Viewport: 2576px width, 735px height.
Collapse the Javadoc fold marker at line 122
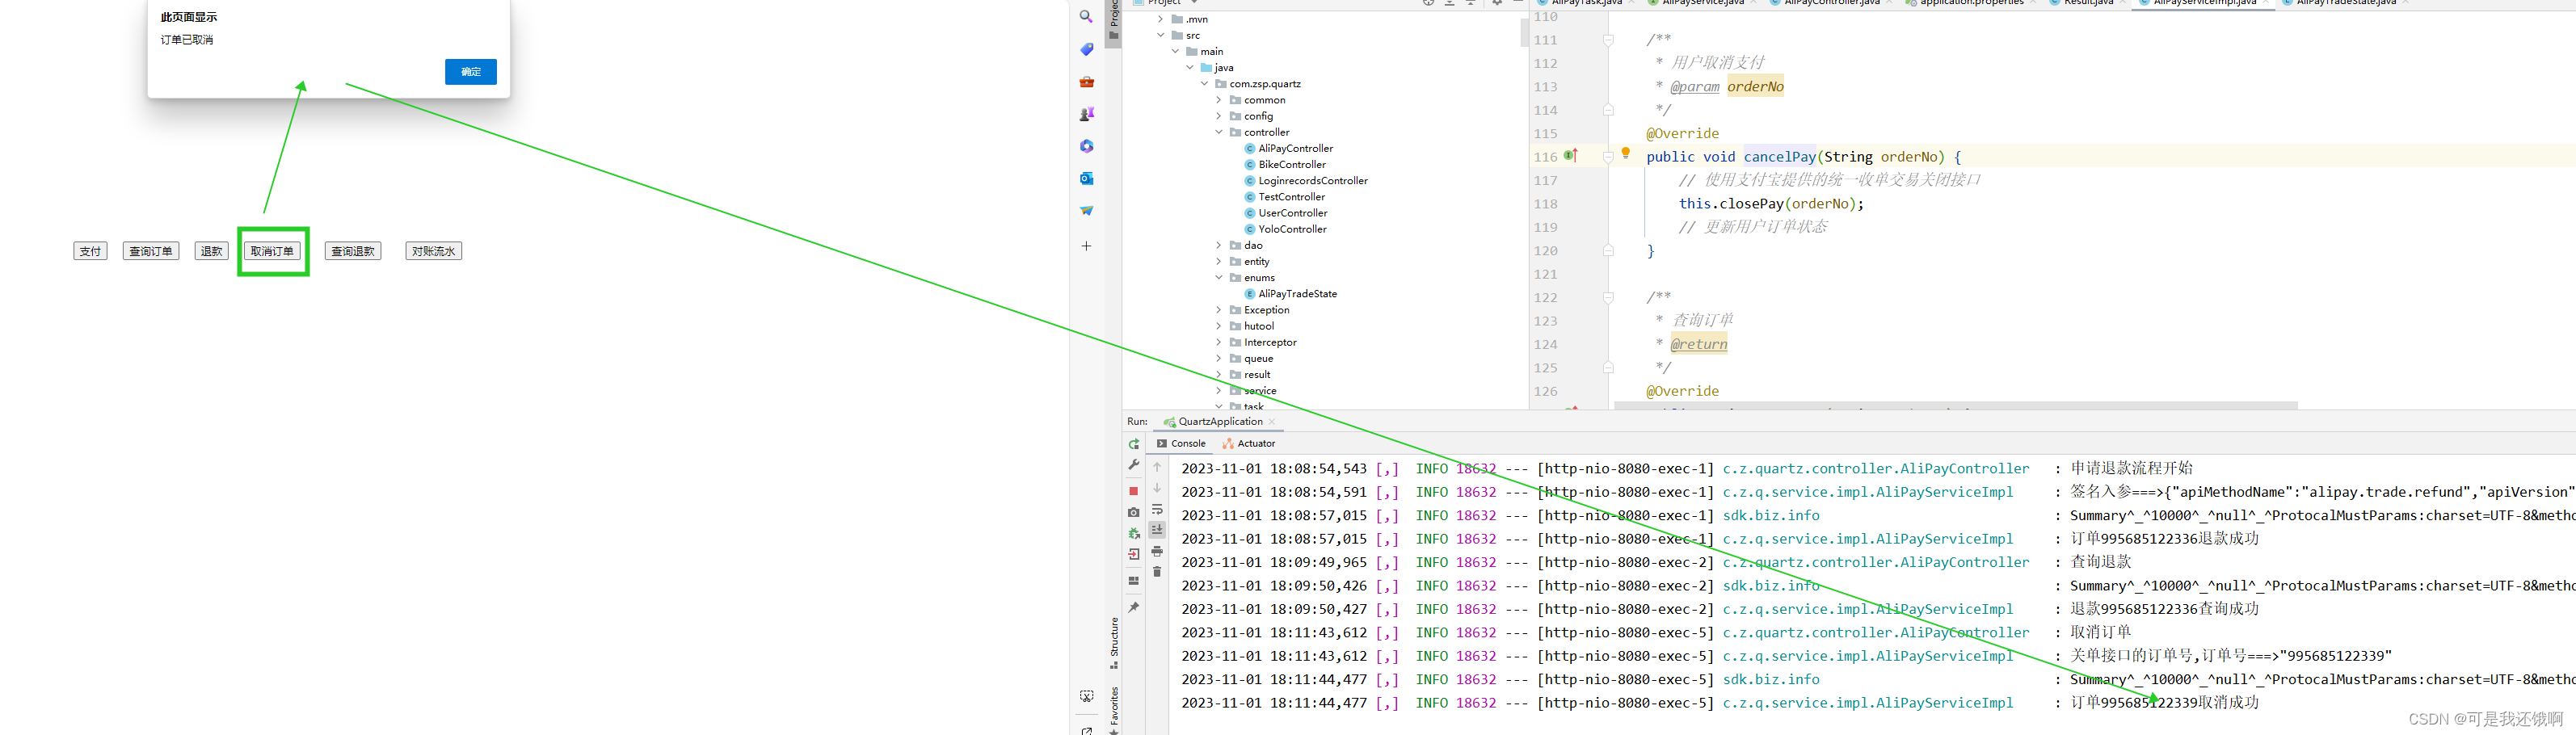coord(1608,298)
